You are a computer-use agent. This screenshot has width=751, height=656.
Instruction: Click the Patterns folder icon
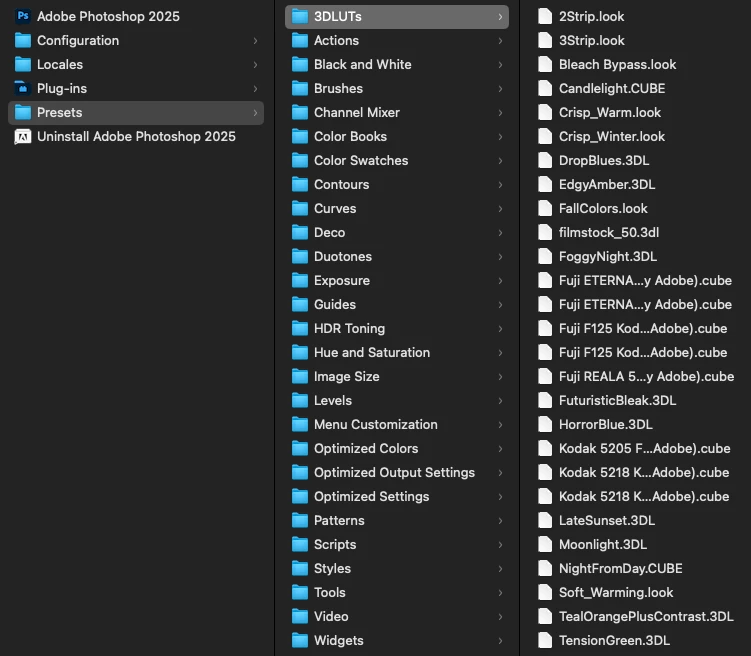click(300, 520)
